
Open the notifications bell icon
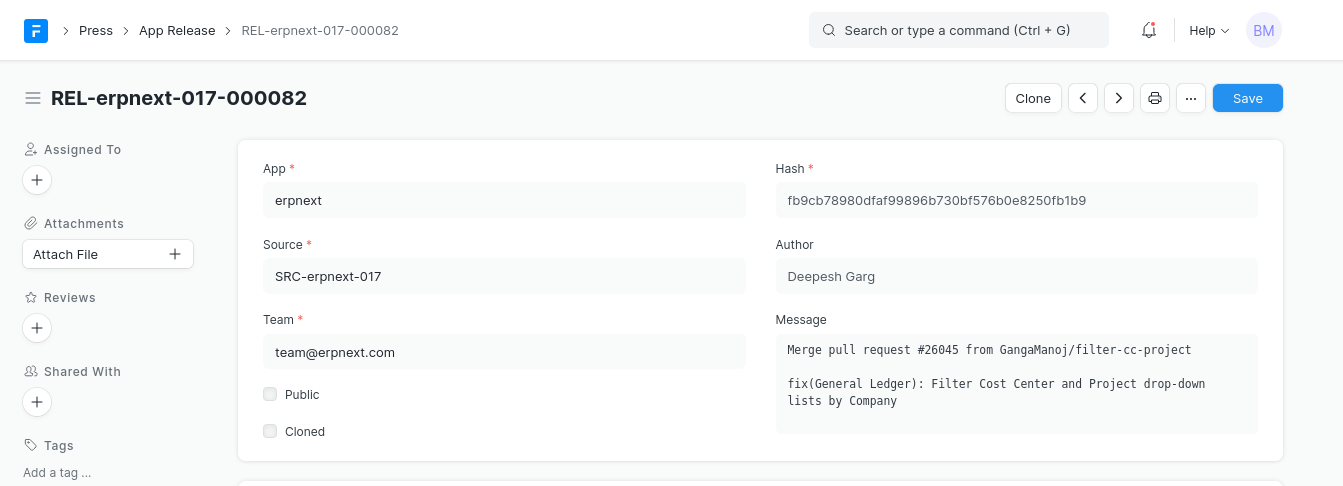pyautogui.click(x=1149, y=31)
